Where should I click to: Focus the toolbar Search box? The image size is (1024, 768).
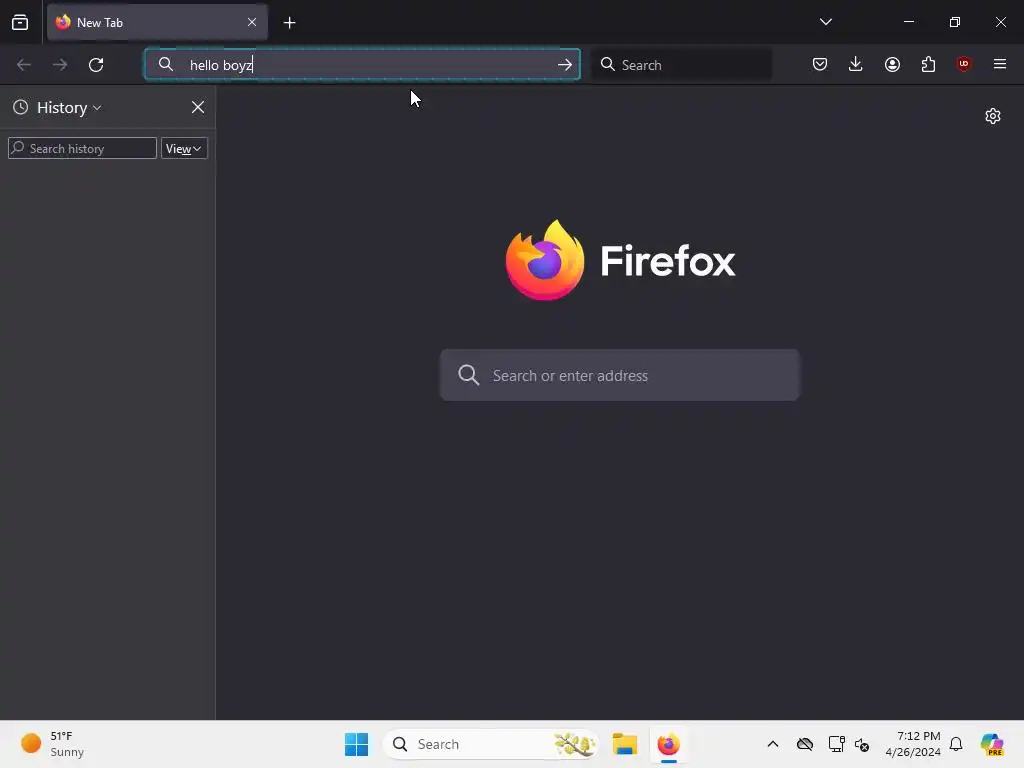[681, 65]
